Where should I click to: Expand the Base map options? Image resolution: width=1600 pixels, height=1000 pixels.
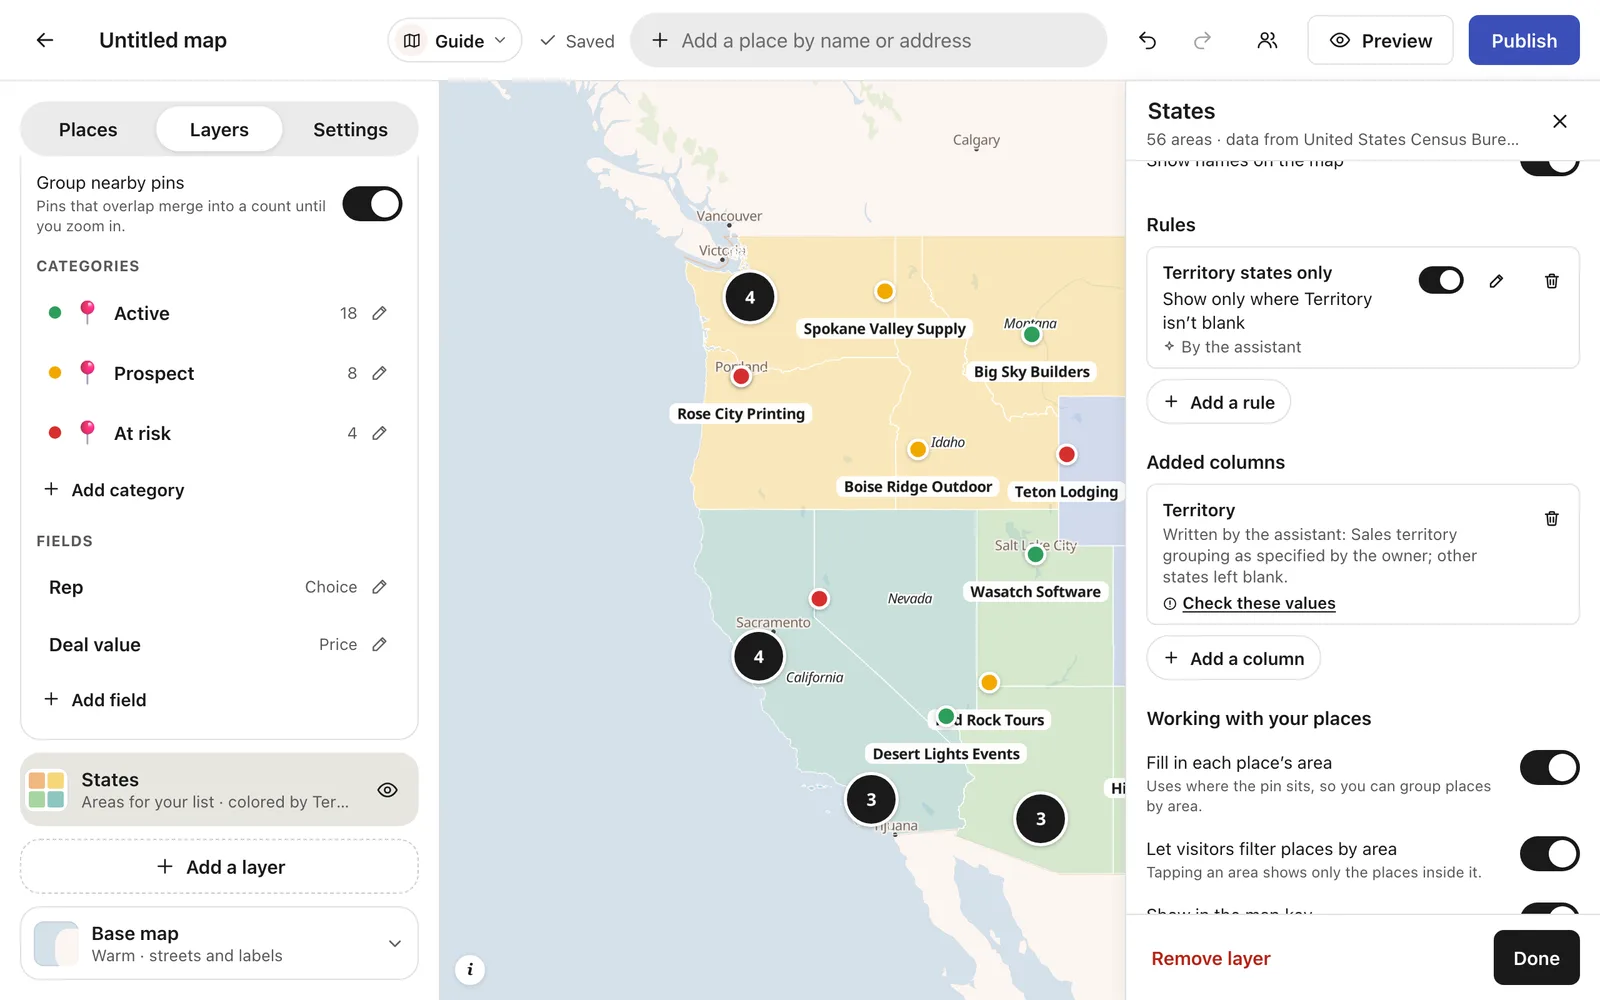click(x=395, y=944)
